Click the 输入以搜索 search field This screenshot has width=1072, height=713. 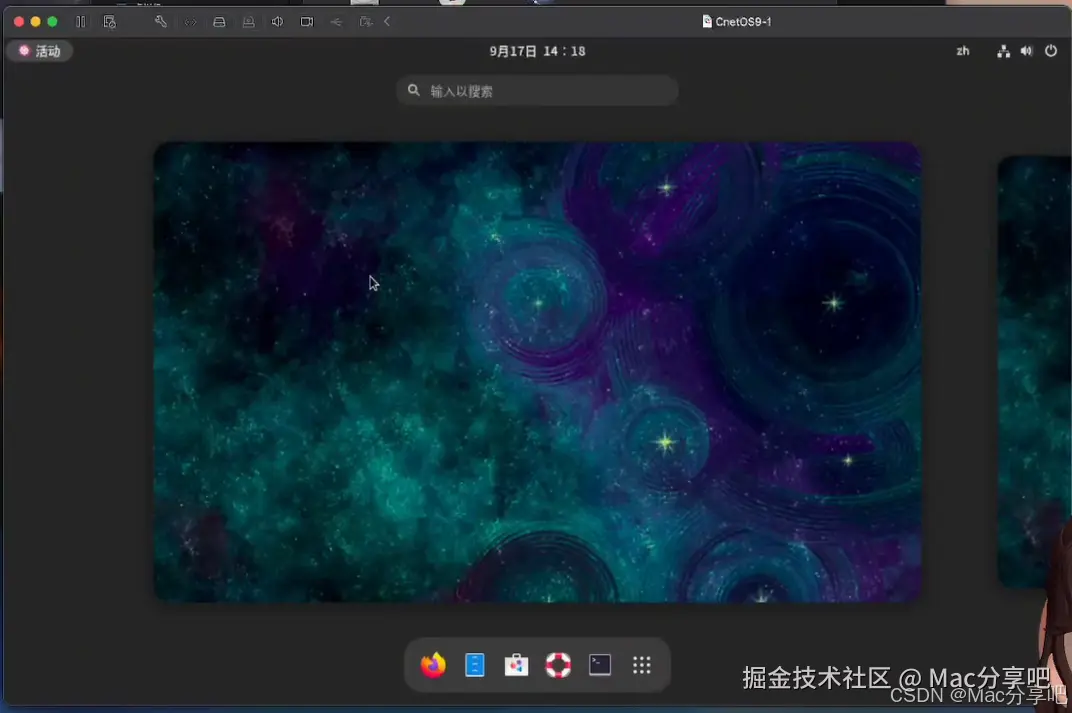[x=537, y=90]
